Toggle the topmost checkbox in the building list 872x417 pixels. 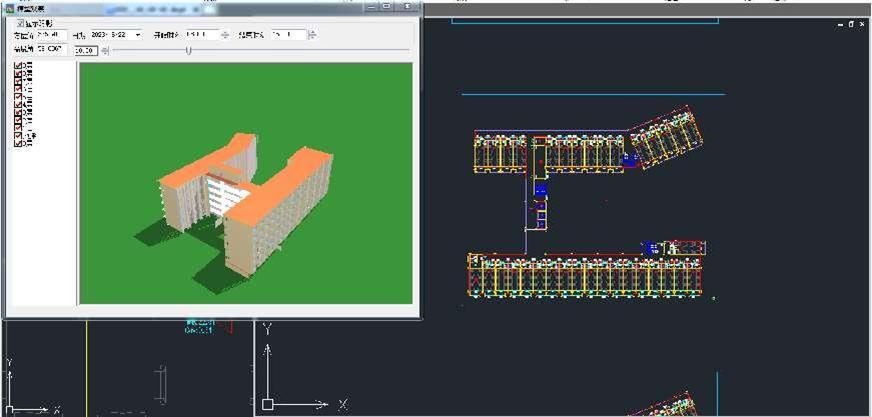[18, 67]
